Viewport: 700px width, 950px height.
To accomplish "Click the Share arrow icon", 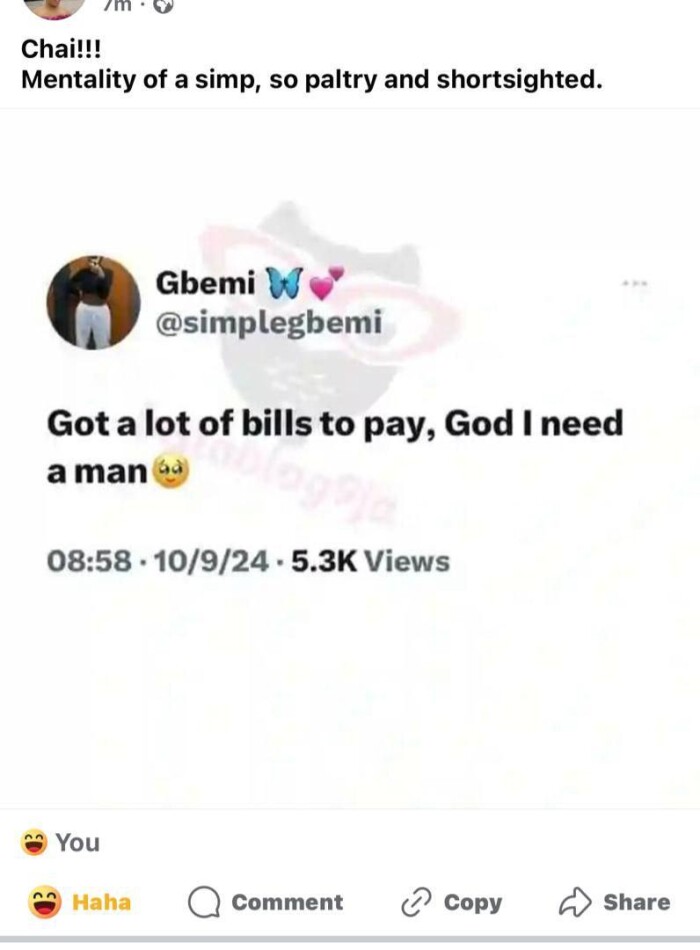I will pos(574,902).
